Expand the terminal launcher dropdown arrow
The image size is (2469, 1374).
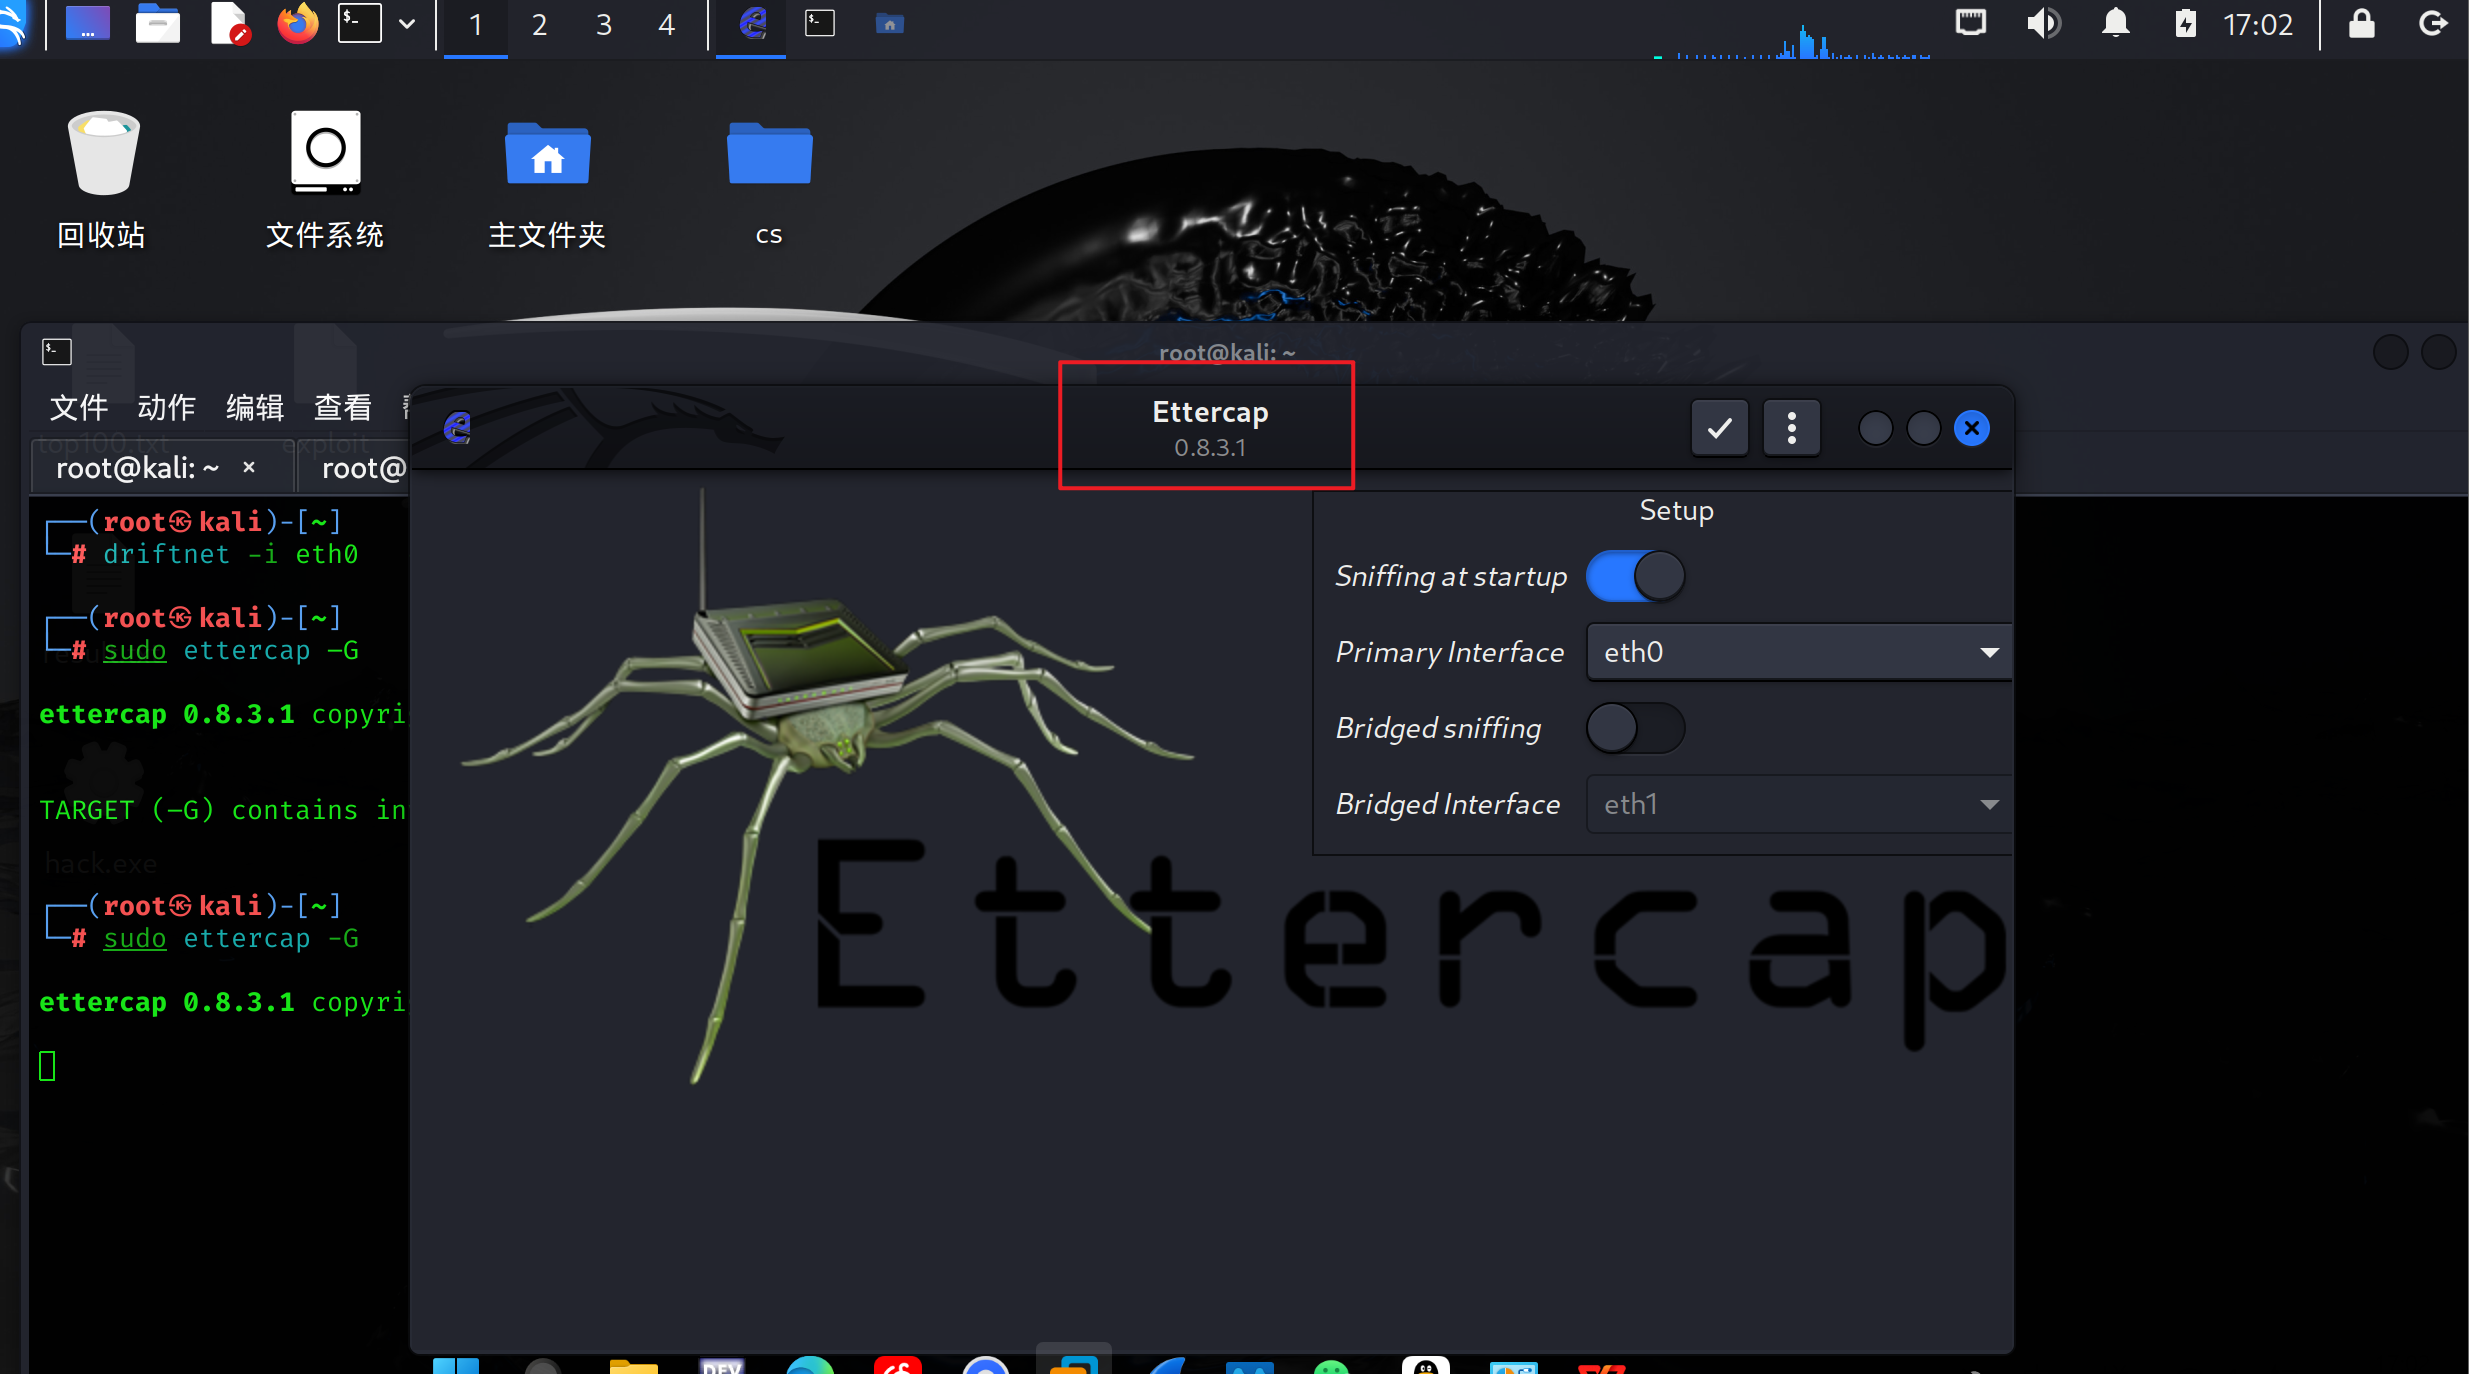point(407,24)
